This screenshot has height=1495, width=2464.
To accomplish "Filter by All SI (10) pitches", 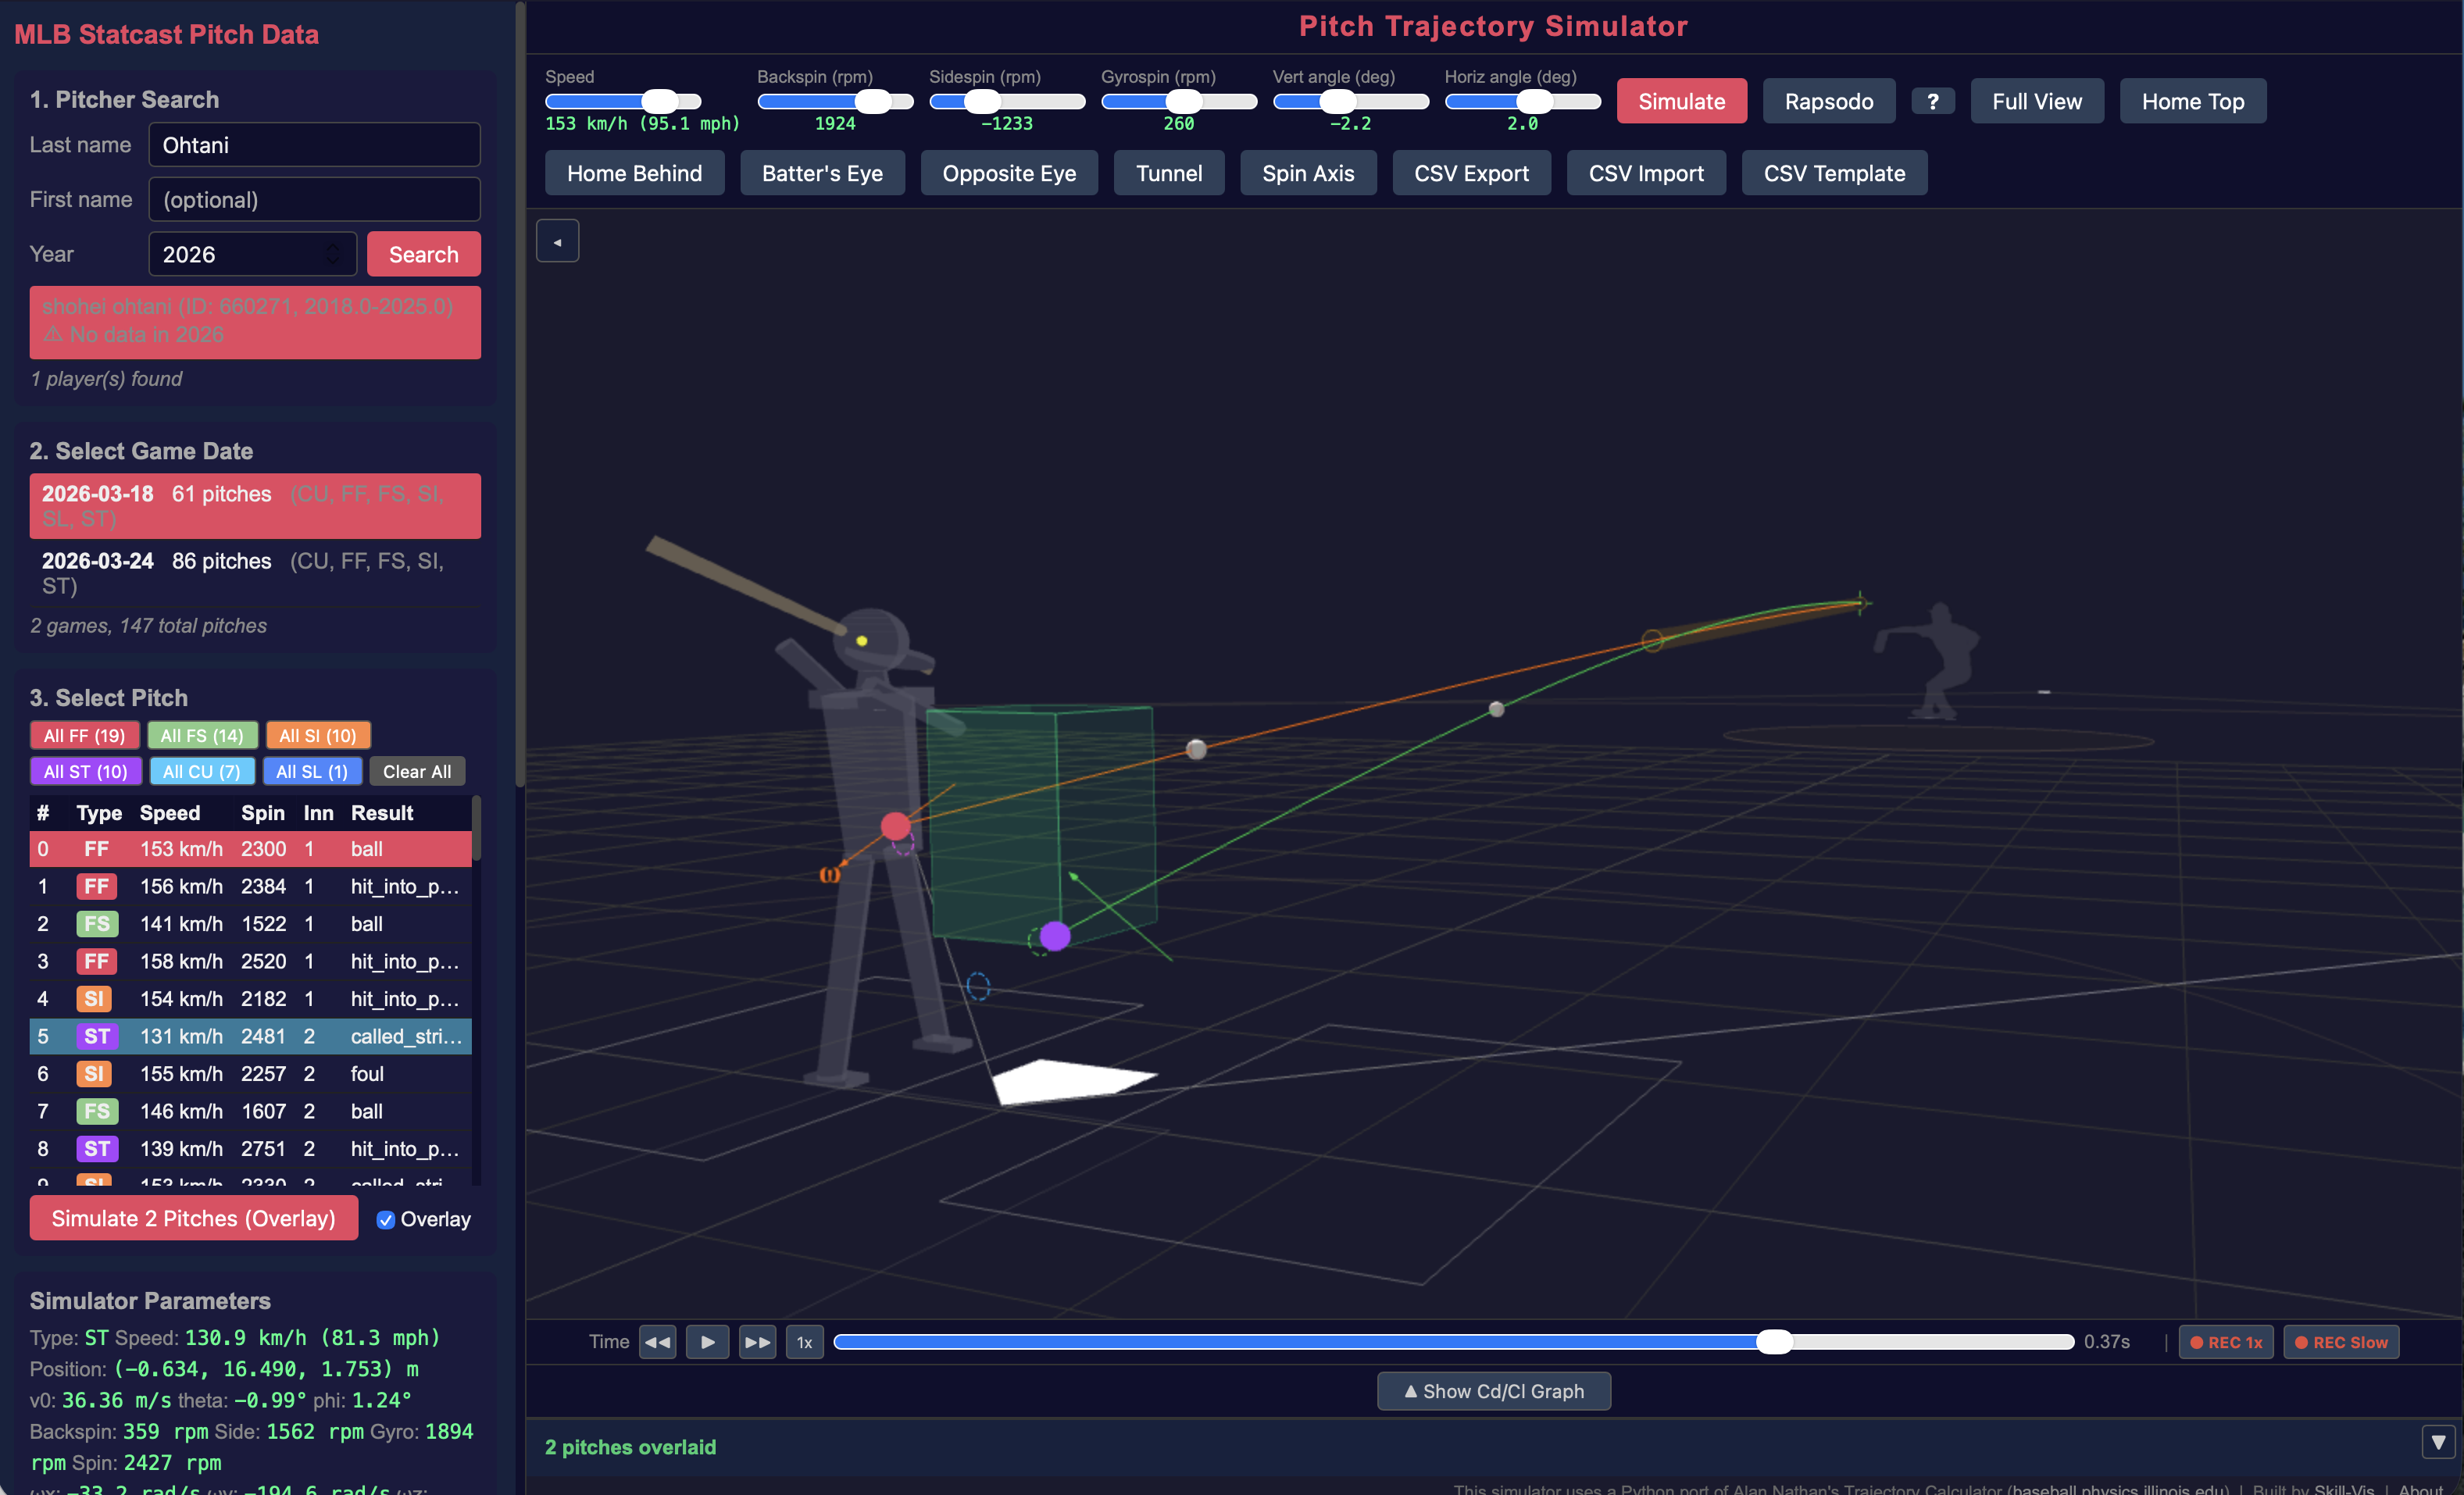I will click(318, 735).
